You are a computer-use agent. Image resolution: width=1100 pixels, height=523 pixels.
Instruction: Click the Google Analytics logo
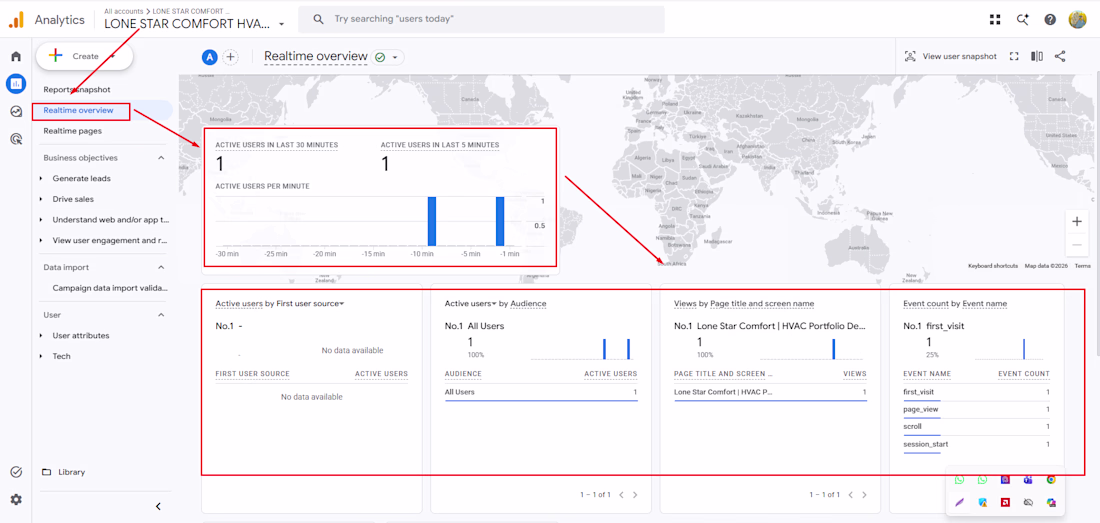16,20
